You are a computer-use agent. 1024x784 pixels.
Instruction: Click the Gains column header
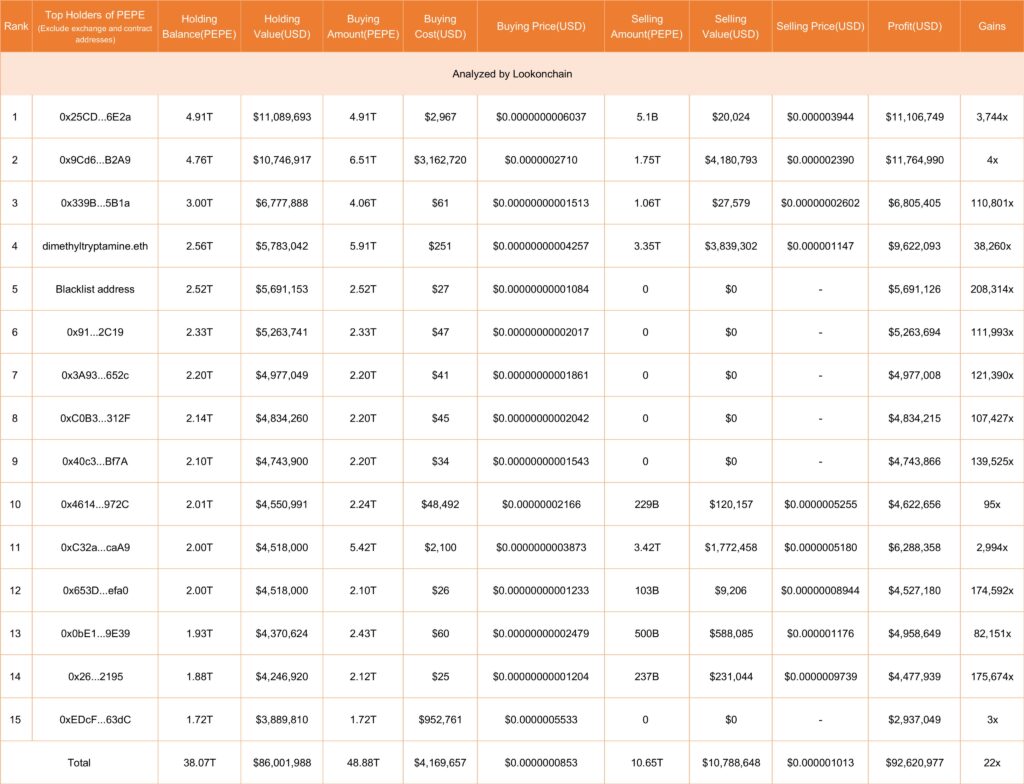[x=991, y=26]
